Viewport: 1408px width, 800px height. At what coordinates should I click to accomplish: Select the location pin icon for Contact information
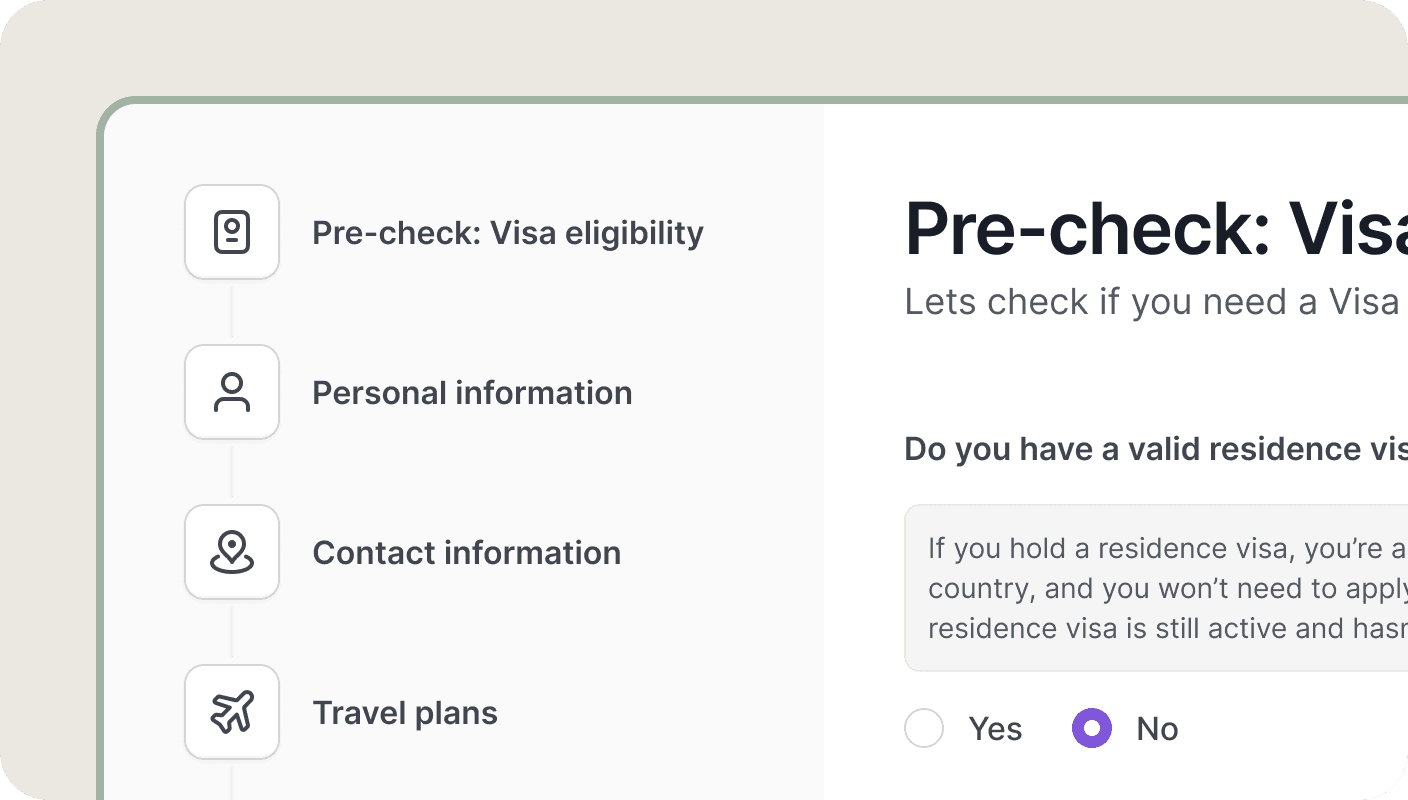(232, 552)
